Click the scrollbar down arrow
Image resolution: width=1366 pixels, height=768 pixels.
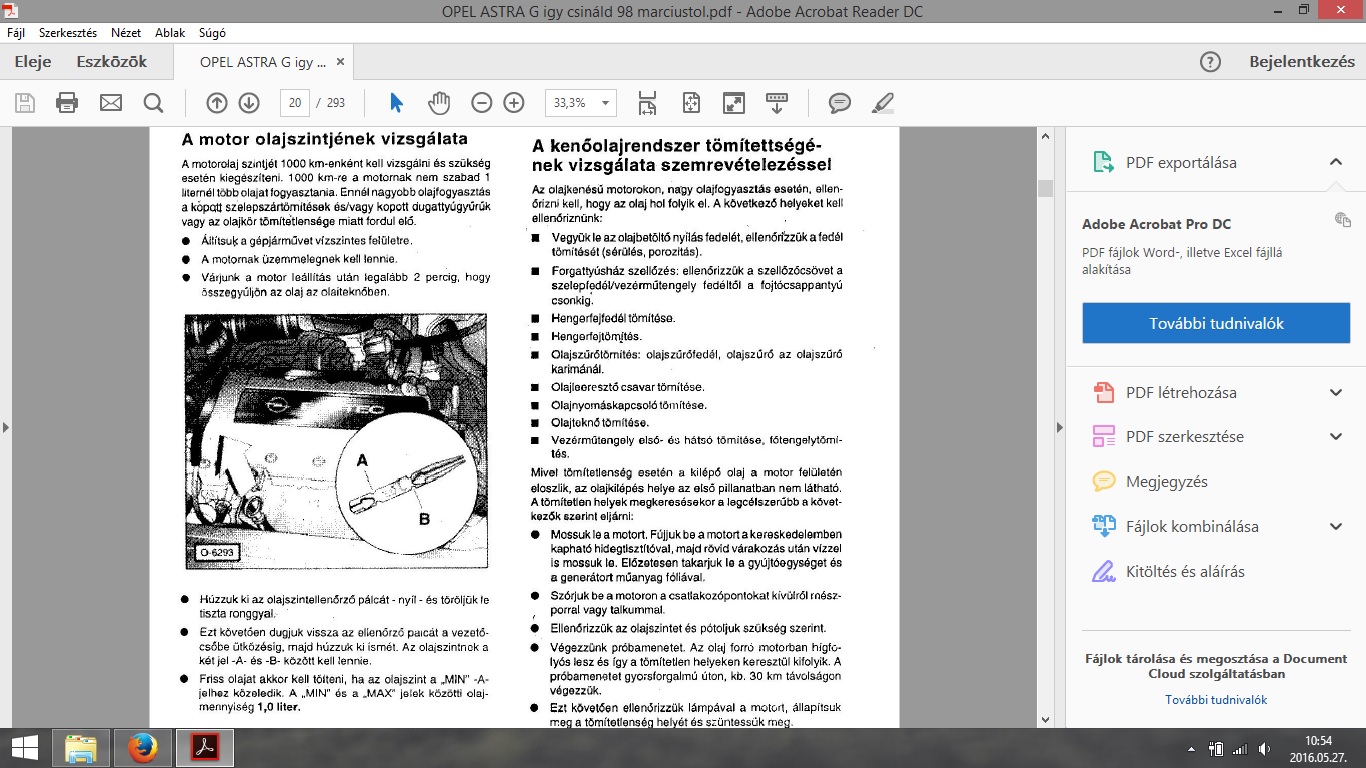pos(1046,719)
